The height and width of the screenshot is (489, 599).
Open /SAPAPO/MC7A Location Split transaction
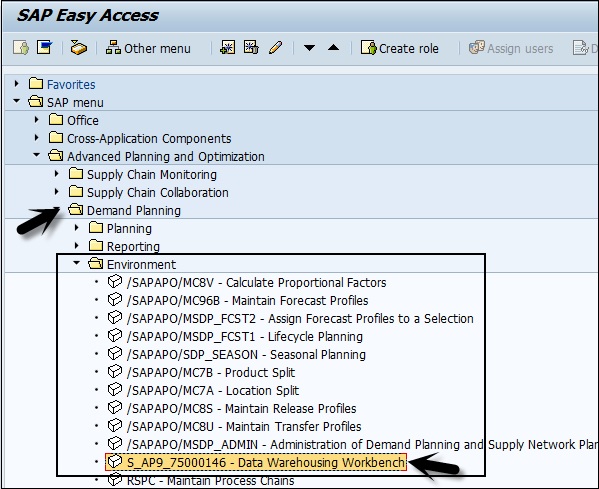[213, 390]
